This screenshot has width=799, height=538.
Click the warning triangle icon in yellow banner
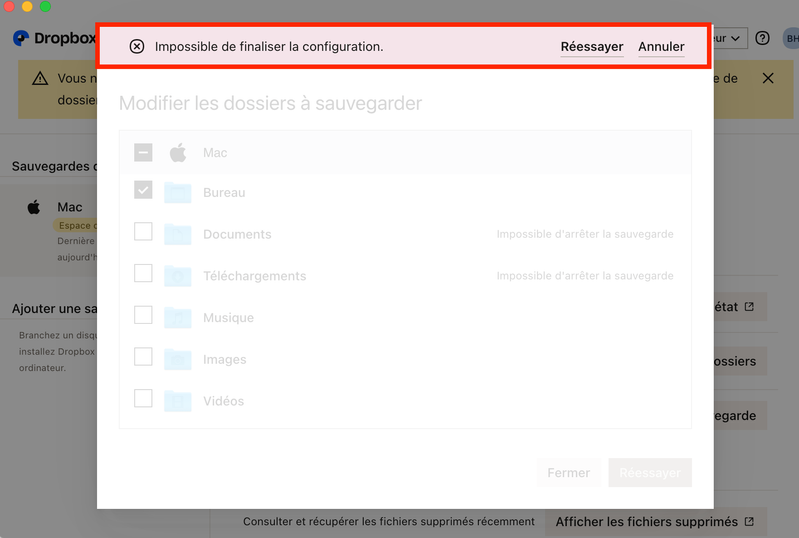pyautogui.click(x=40, y=78)
